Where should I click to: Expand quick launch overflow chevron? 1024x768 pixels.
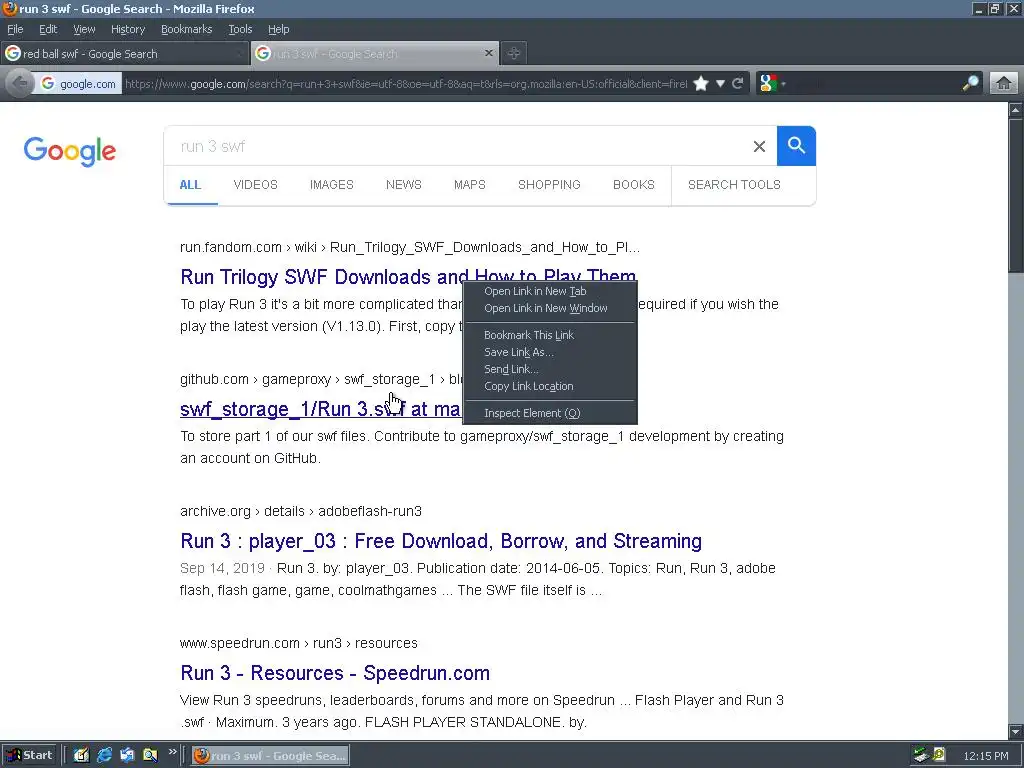(172, 752)
